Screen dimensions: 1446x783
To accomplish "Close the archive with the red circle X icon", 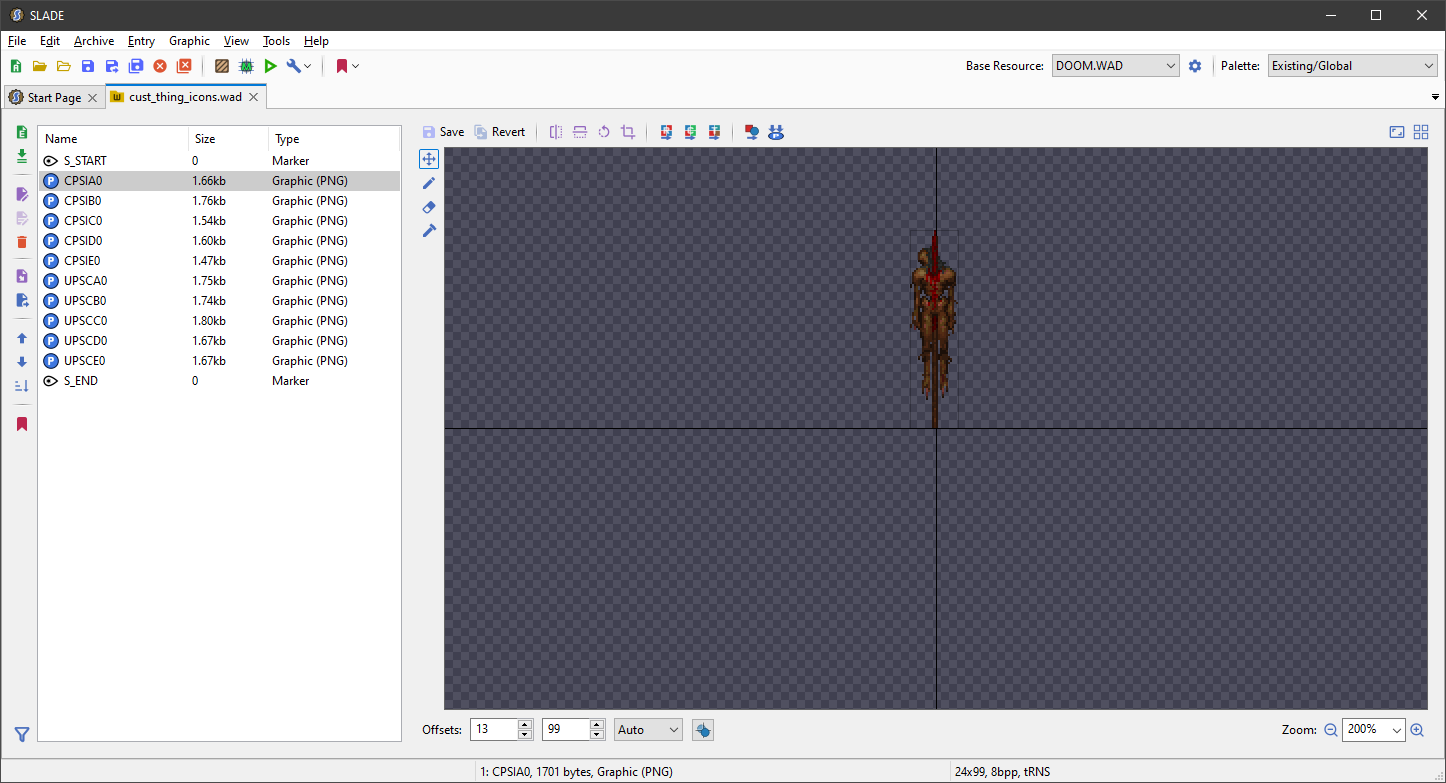I will click(160, 66).
